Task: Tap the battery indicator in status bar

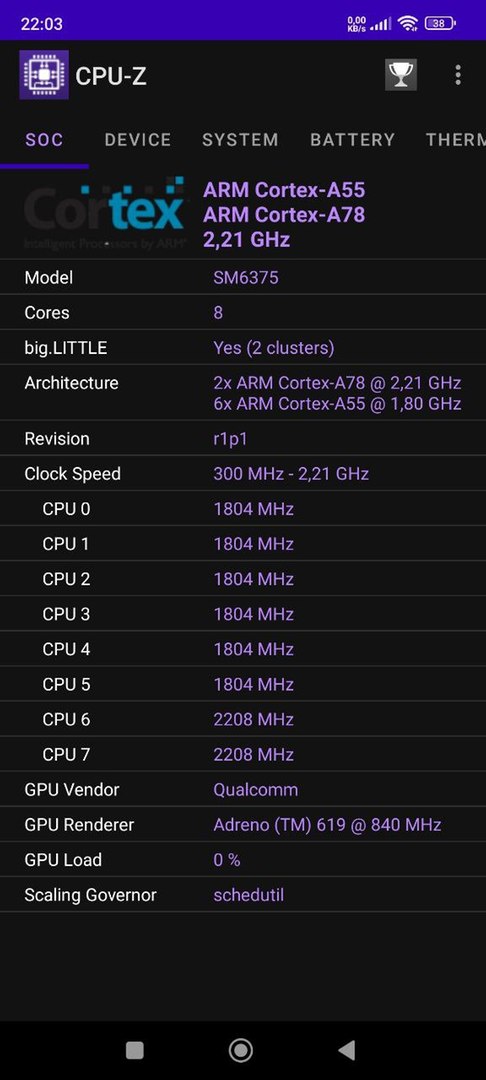Action: coord(440,23)
